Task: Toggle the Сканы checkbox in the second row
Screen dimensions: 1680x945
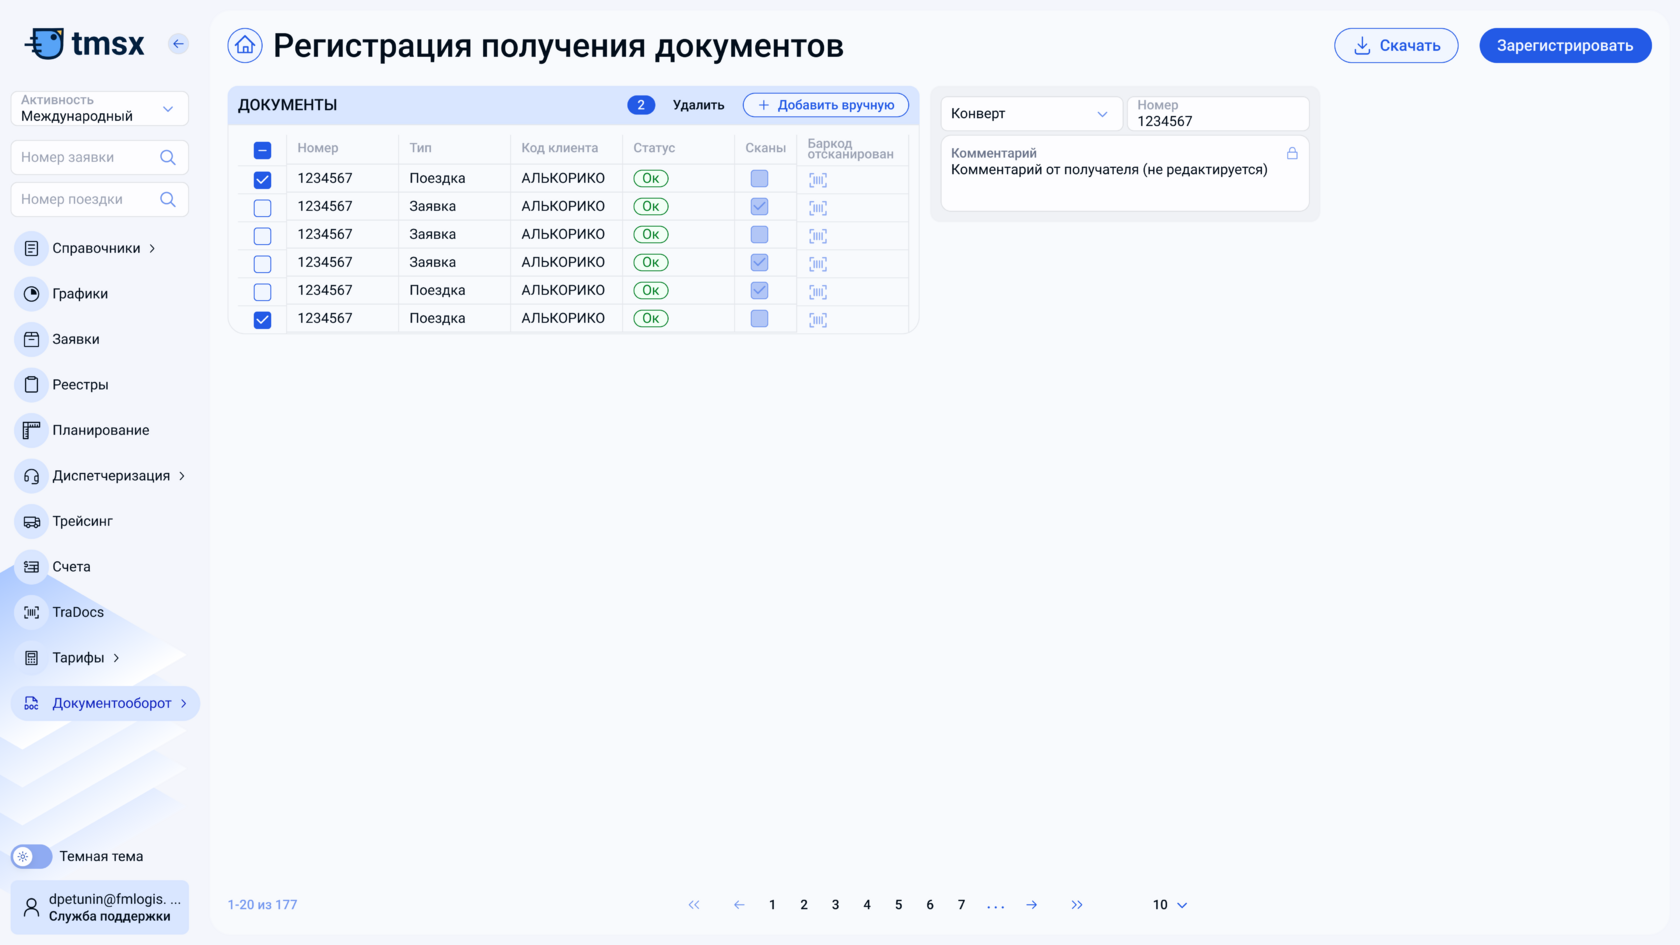Action: pyautogui.click(x=760, y=206)
